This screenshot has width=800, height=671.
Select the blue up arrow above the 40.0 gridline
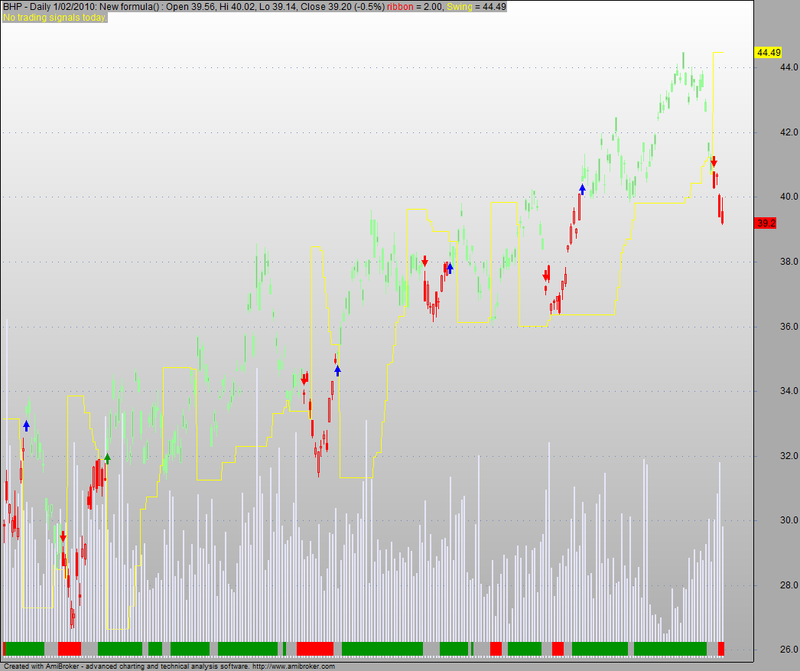click(582, 189)
